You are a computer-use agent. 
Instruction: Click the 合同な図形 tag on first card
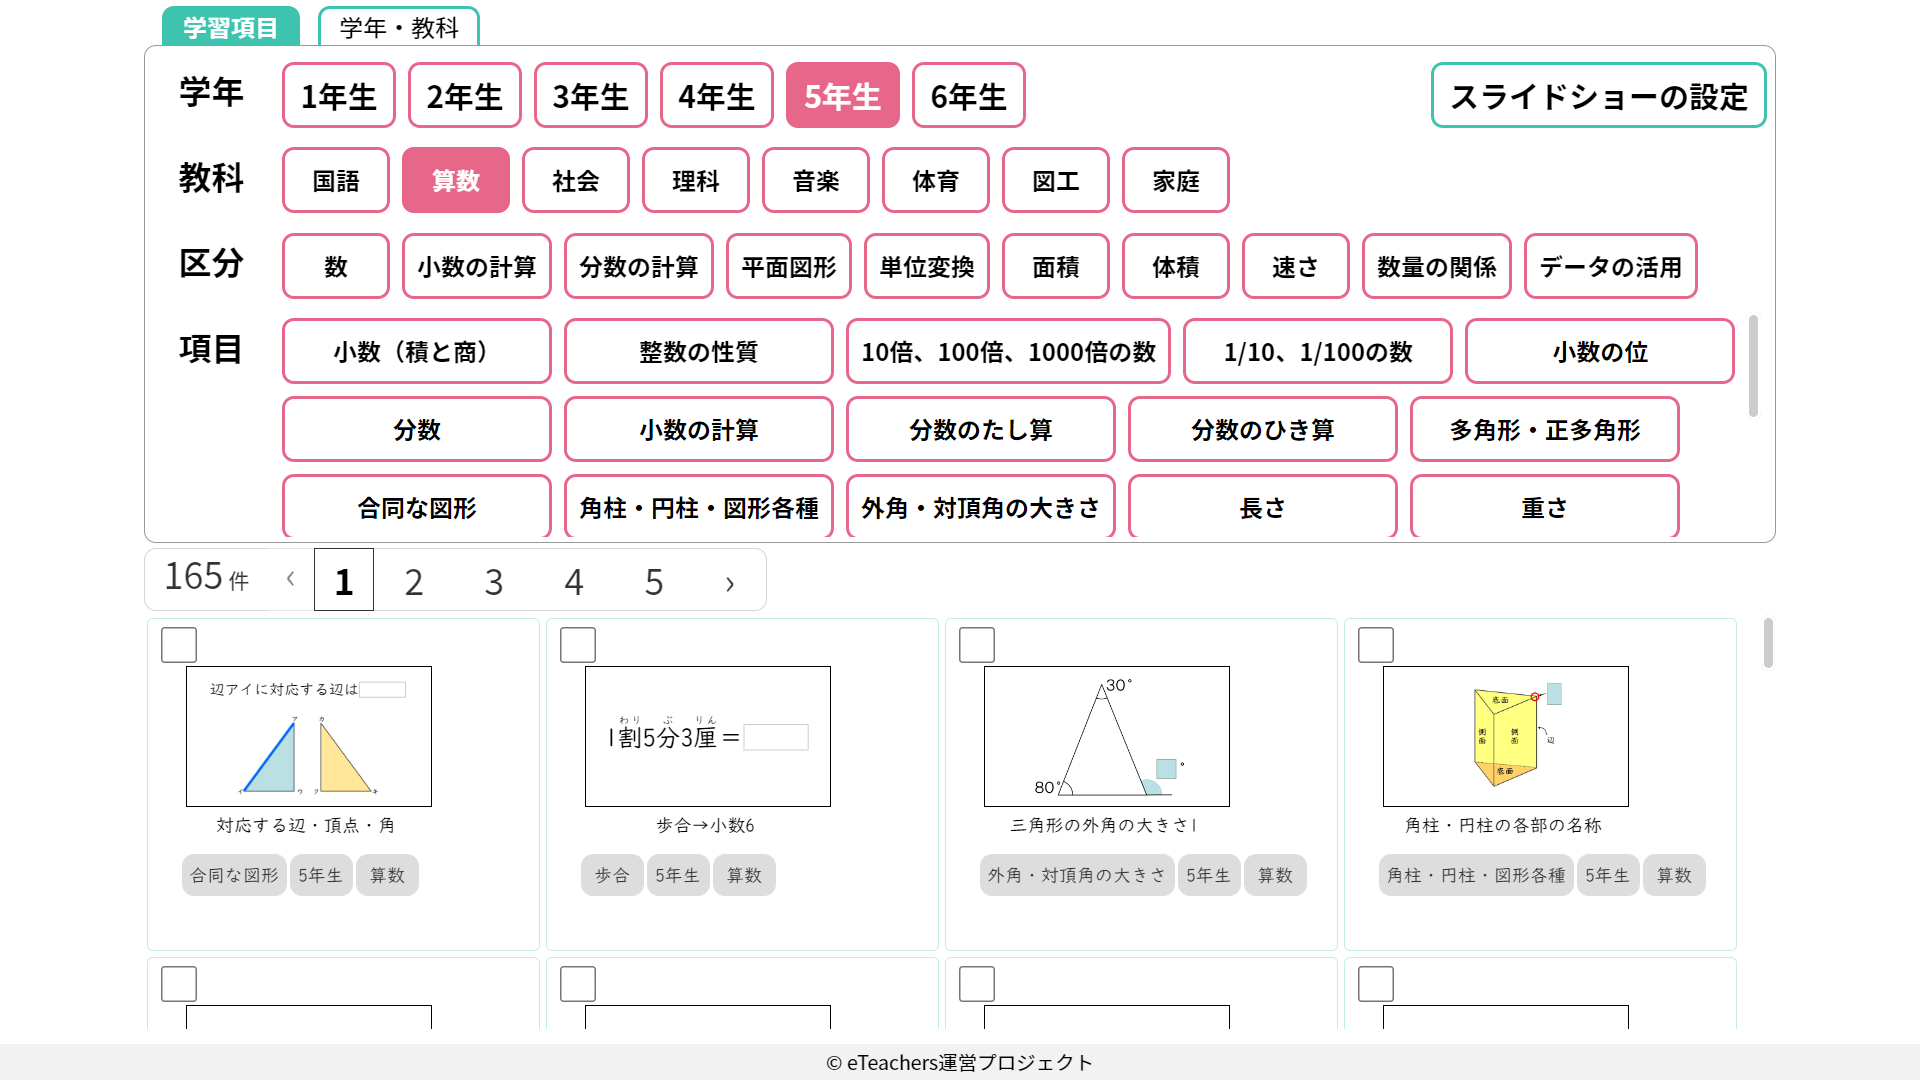click(234, 875)
